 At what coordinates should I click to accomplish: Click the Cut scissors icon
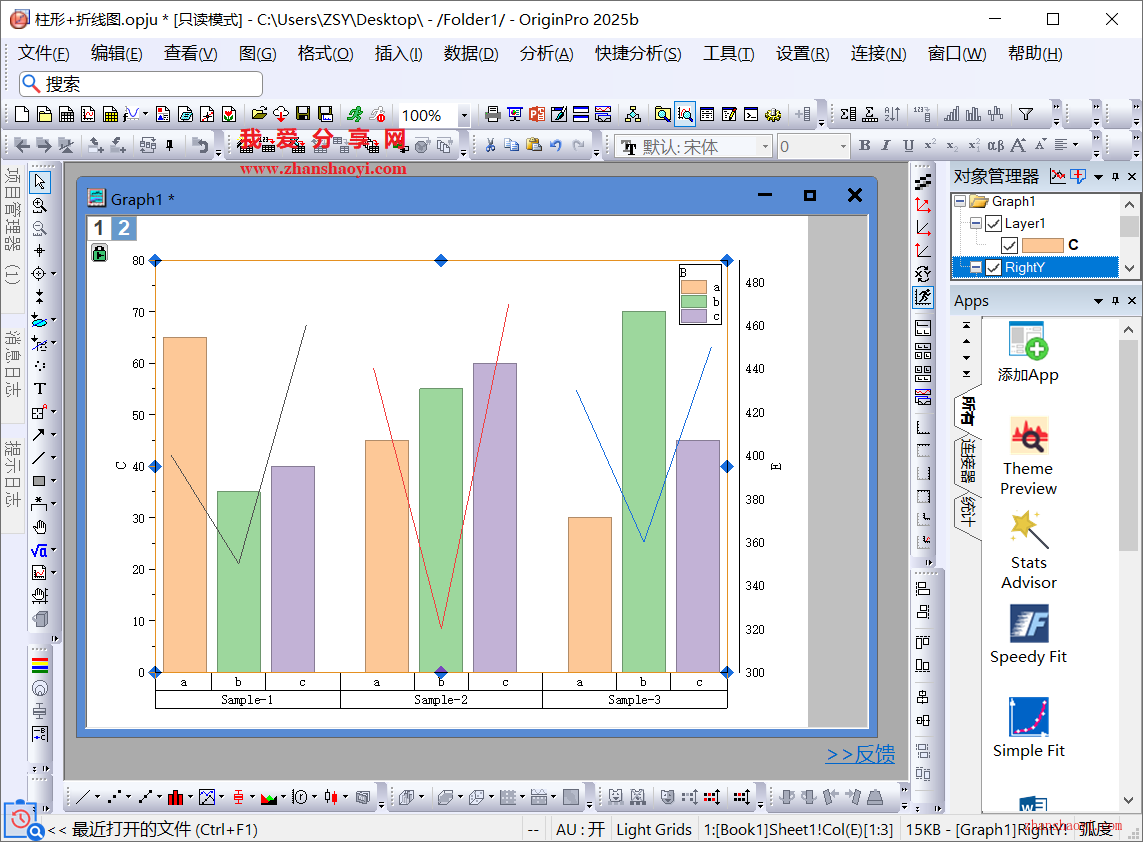(490, 146)
